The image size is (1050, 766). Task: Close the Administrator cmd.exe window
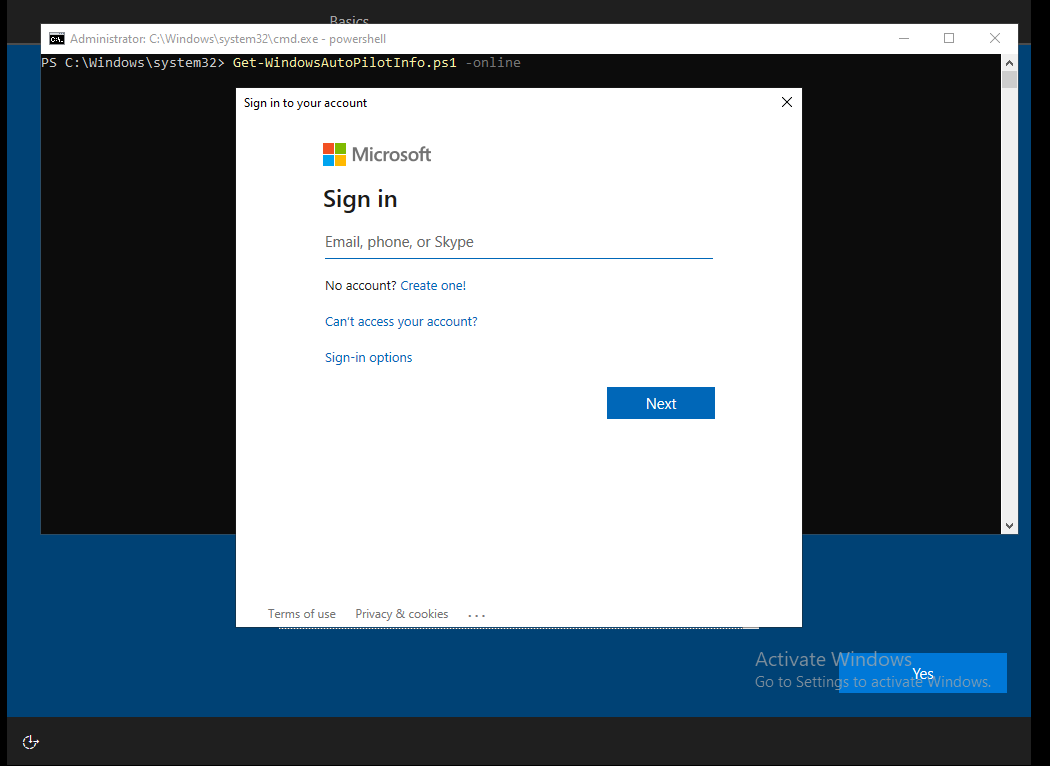pos(994,38)
